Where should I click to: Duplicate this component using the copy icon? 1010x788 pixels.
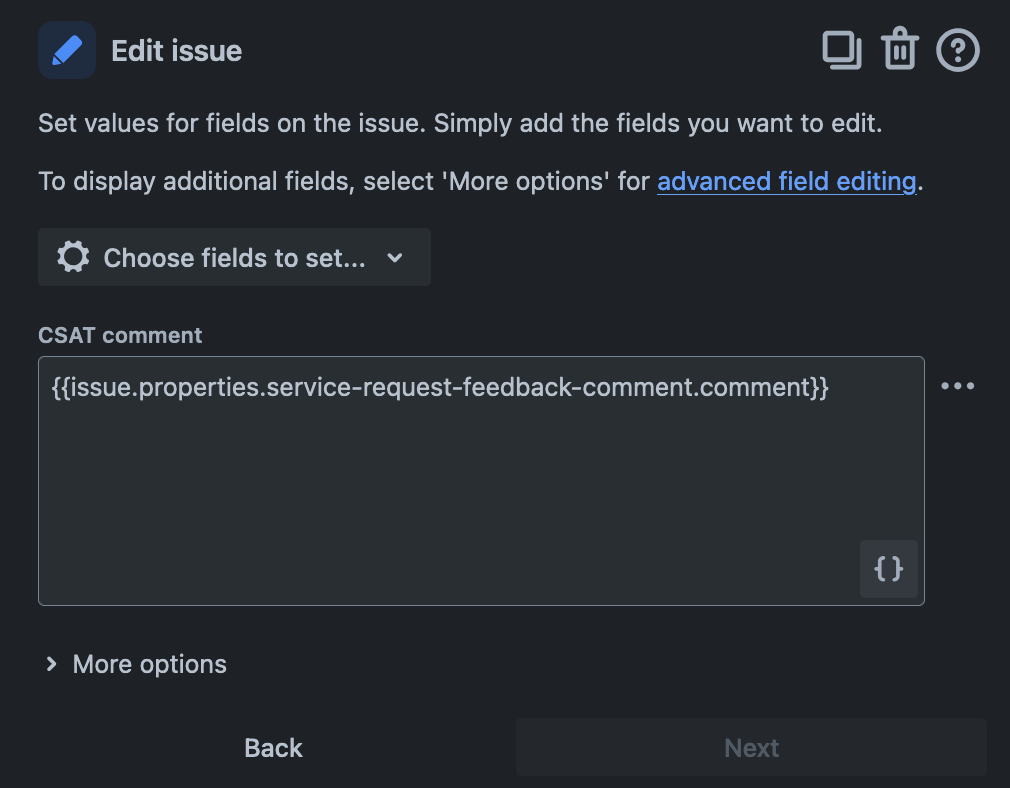(841, 50)
